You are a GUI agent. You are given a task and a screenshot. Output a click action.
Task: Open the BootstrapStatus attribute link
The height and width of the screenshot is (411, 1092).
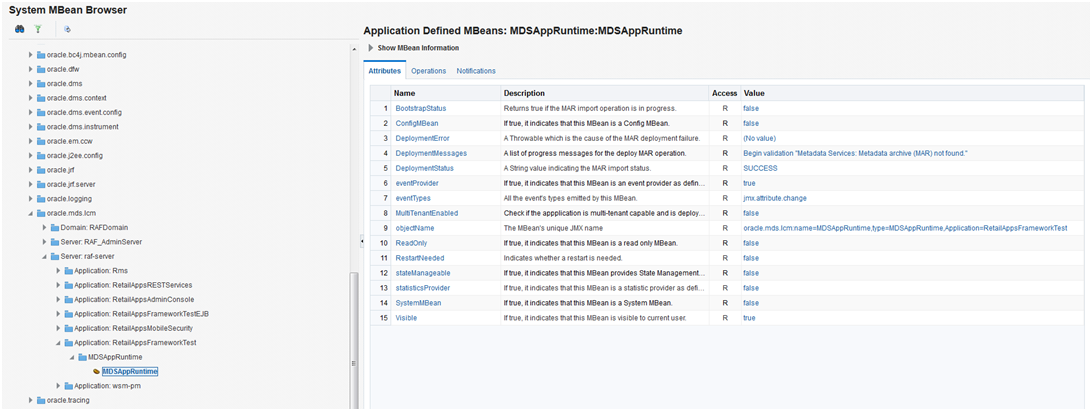click(421, 109)
